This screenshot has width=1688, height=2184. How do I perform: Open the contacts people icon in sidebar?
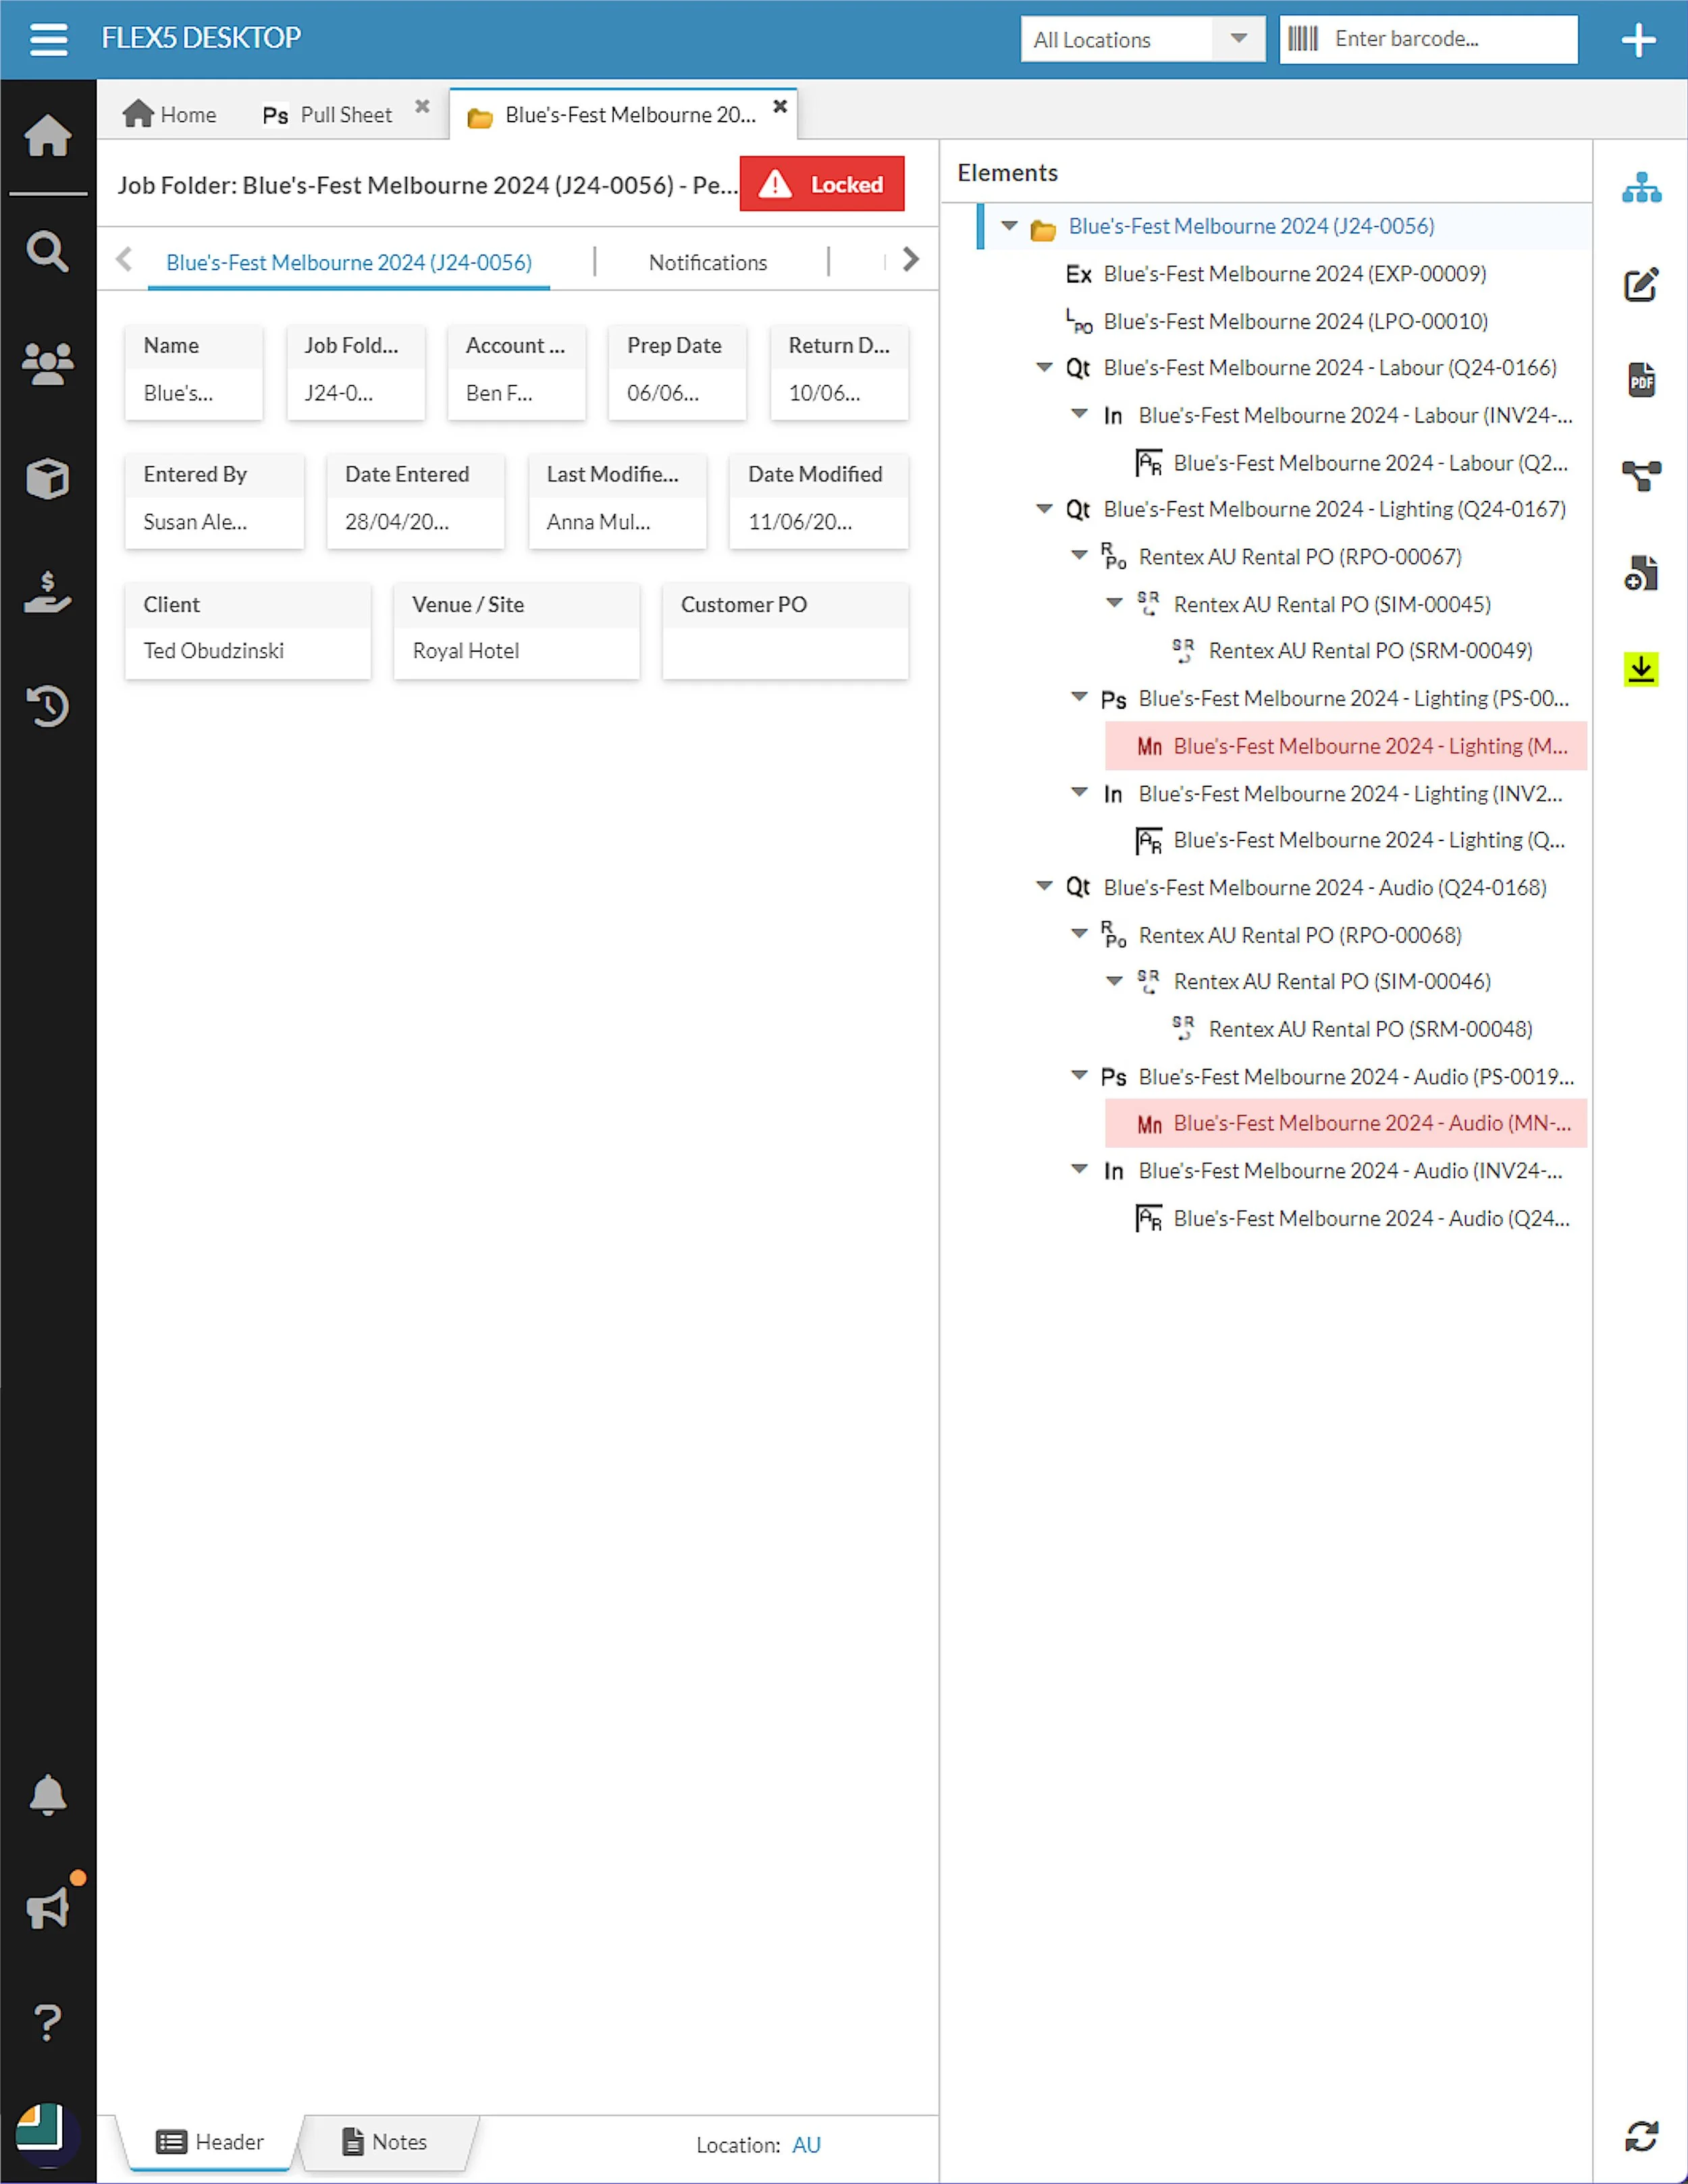point(47,364)
